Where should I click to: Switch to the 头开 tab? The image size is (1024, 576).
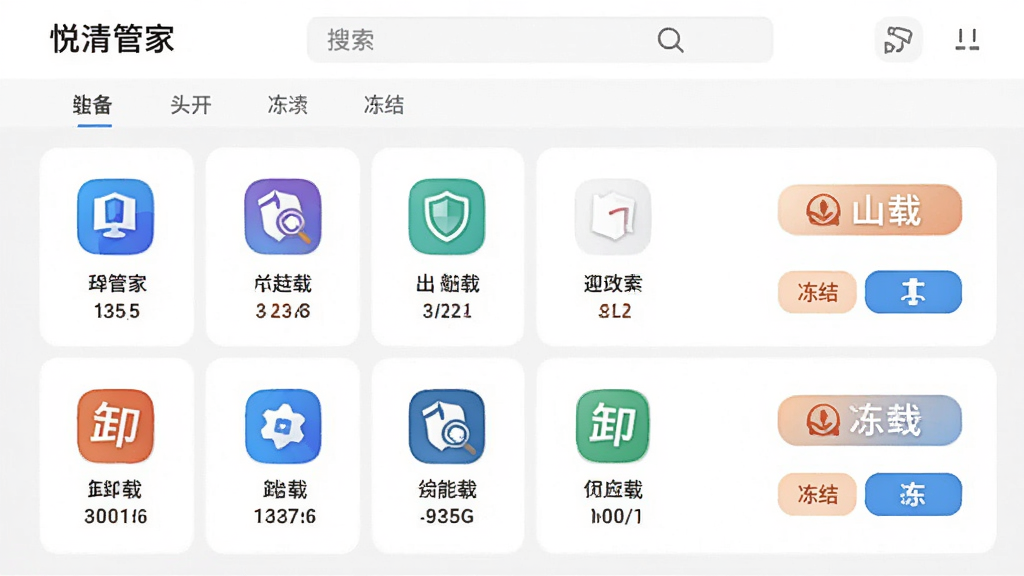click(191, 104)
